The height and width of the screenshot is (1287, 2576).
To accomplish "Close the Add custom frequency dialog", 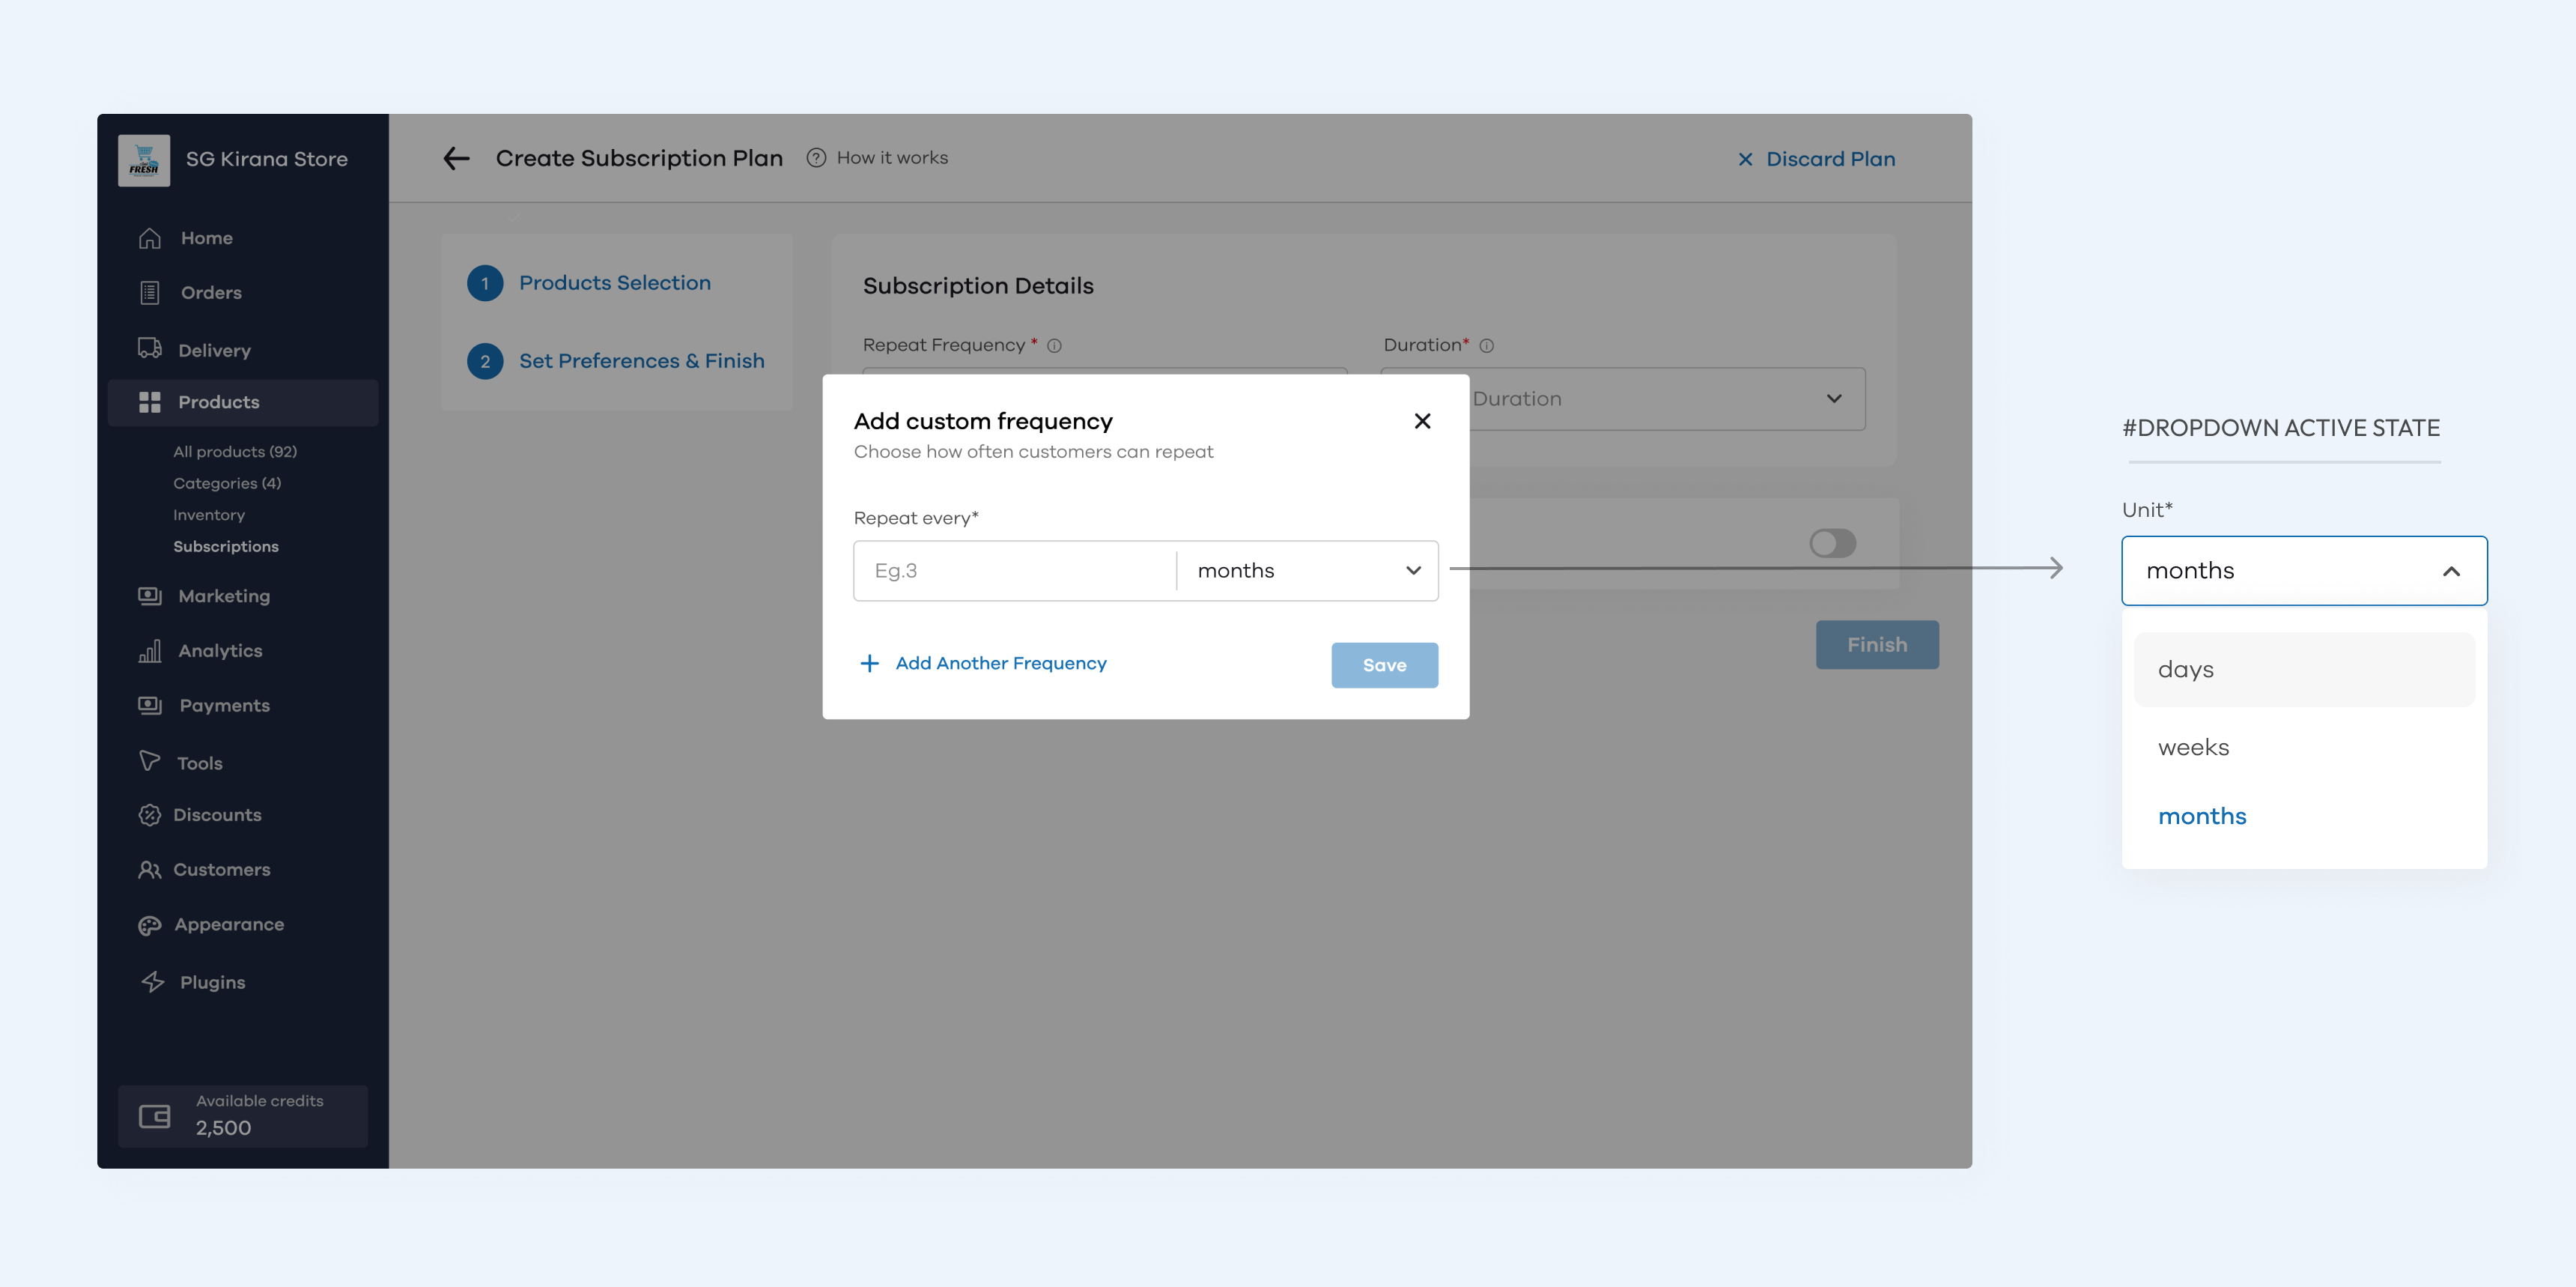I will pyautogui.click(x=1422, y=421).
